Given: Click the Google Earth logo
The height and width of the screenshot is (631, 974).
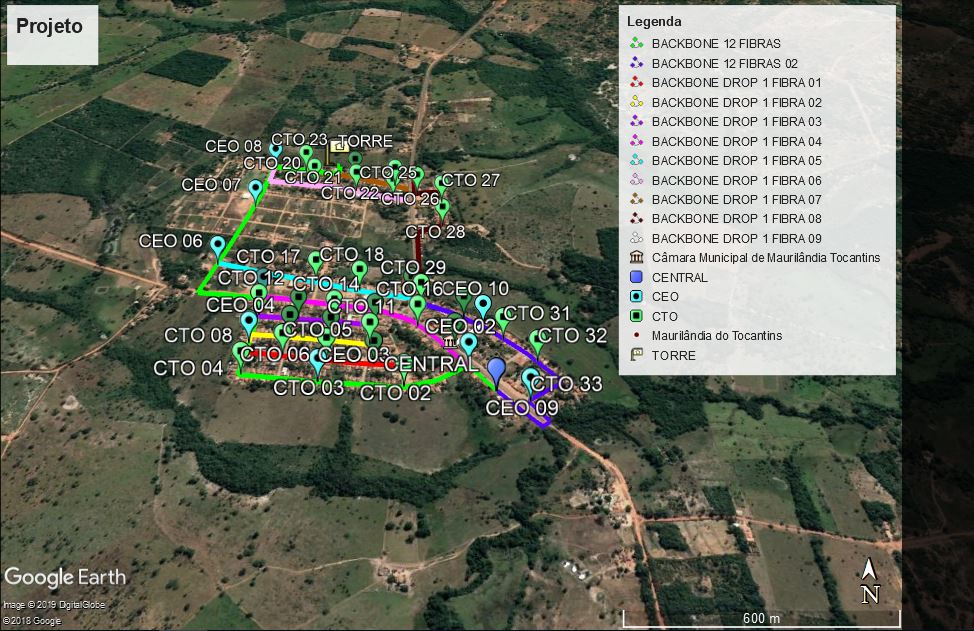Looking at the screenshot, I should [65, 576].
